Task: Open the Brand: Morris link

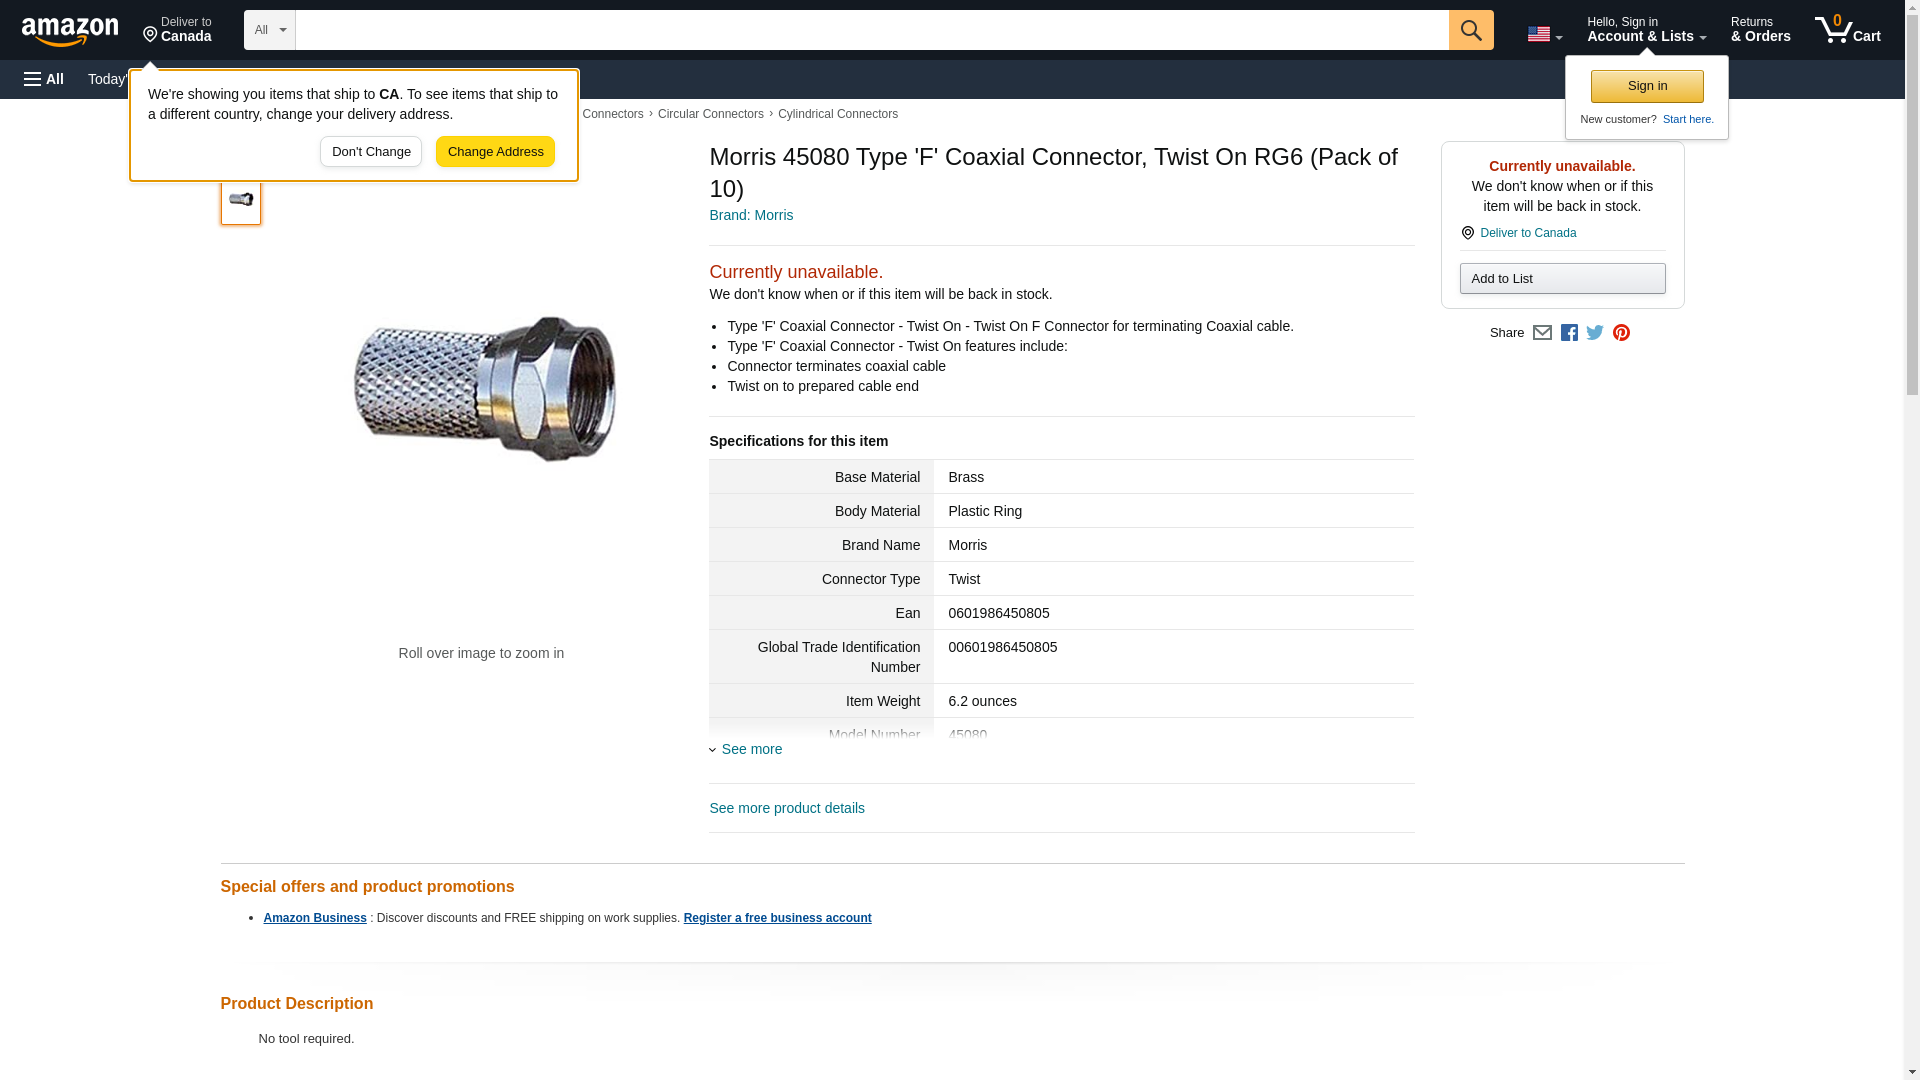Action: 751,215
